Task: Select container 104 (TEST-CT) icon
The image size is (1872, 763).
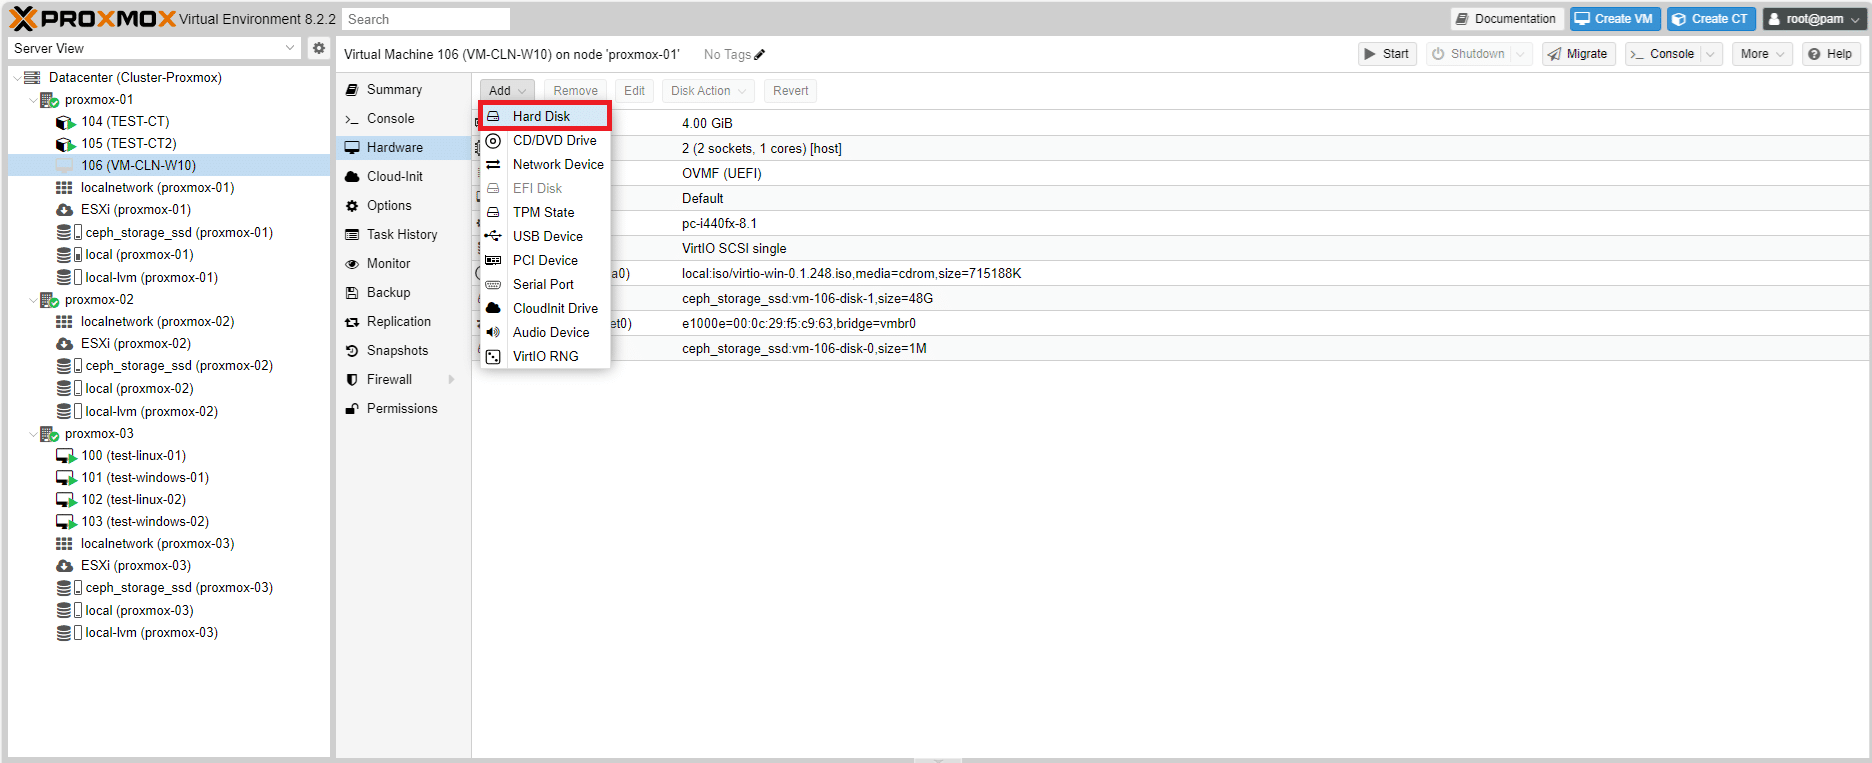Action: point(65,122)
